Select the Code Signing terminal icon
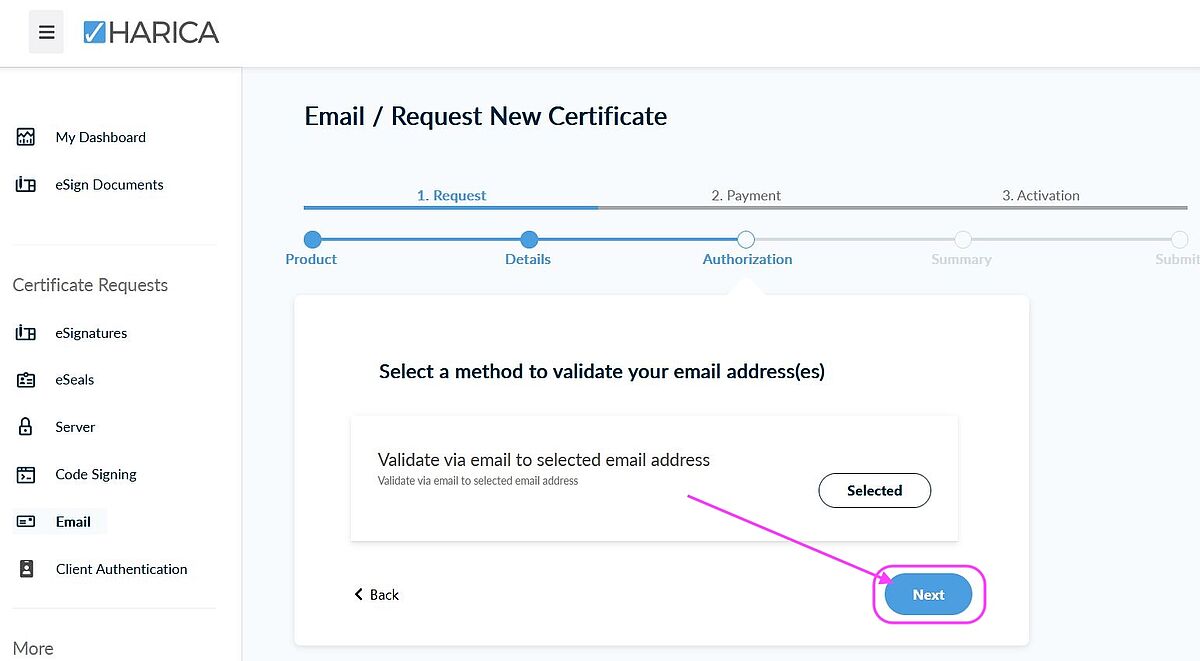Viewport: 1200px width, 661px height. (26, 474)
